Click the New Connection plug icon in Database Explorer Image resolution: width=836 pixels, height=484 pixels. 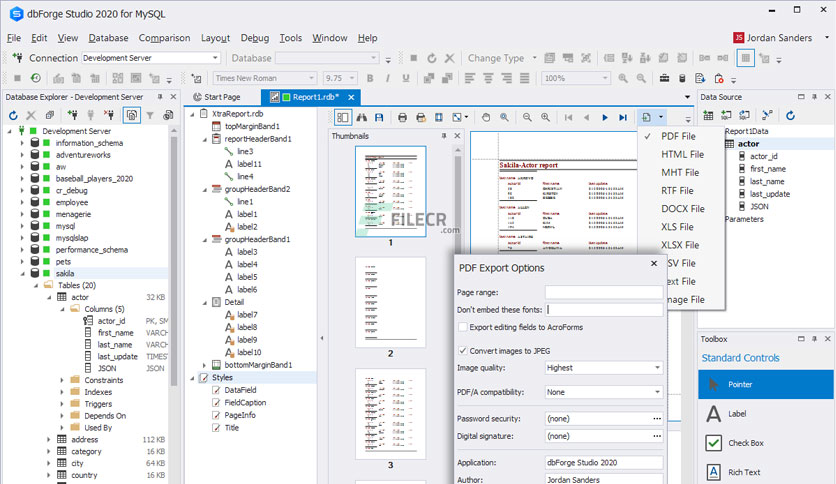coord(73,115)
